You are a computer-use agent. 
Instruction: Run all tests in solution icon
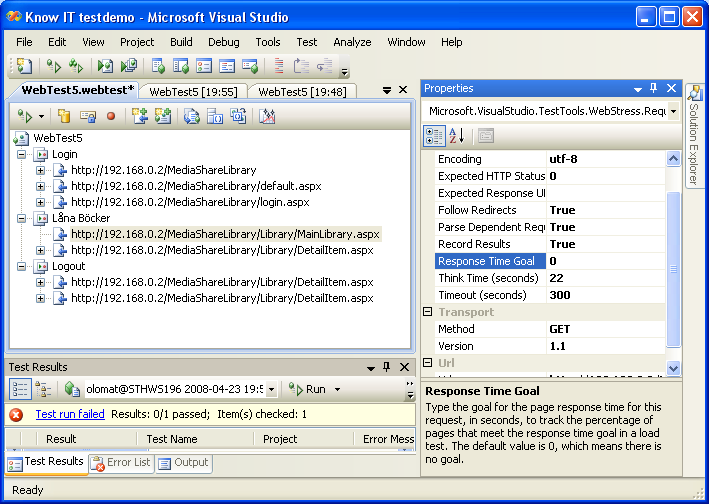tap(76, 66)
